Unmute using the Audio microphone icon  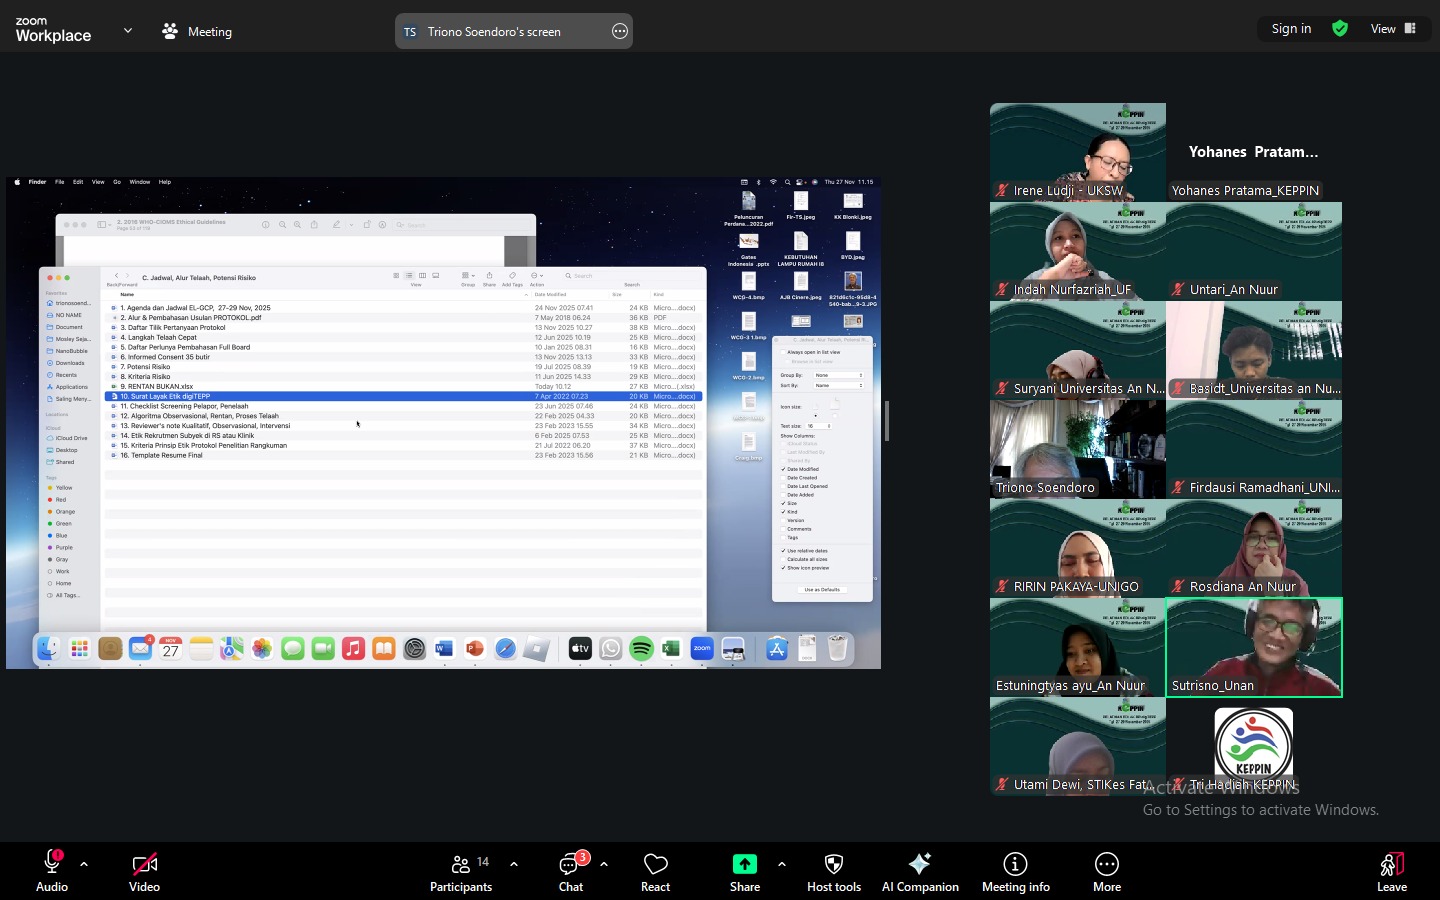pos(51,864)
